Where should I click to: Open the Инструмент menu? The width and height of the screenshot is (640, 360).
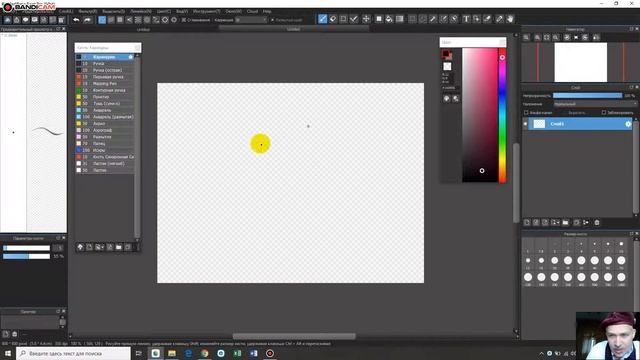207,11
